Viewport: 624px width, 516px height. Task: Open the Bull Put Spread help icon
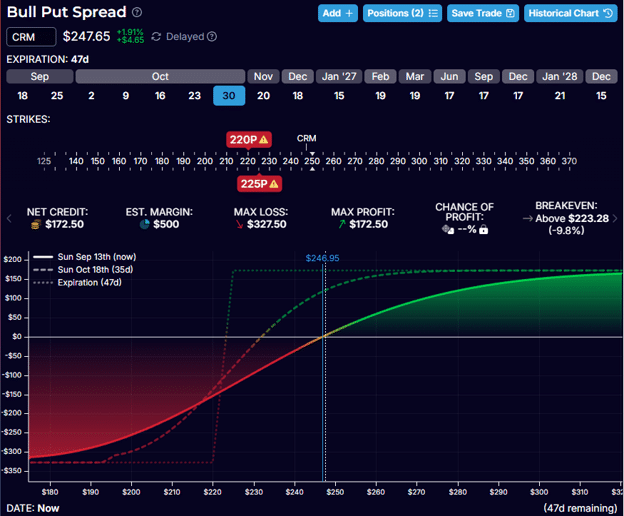coord(137,12)
